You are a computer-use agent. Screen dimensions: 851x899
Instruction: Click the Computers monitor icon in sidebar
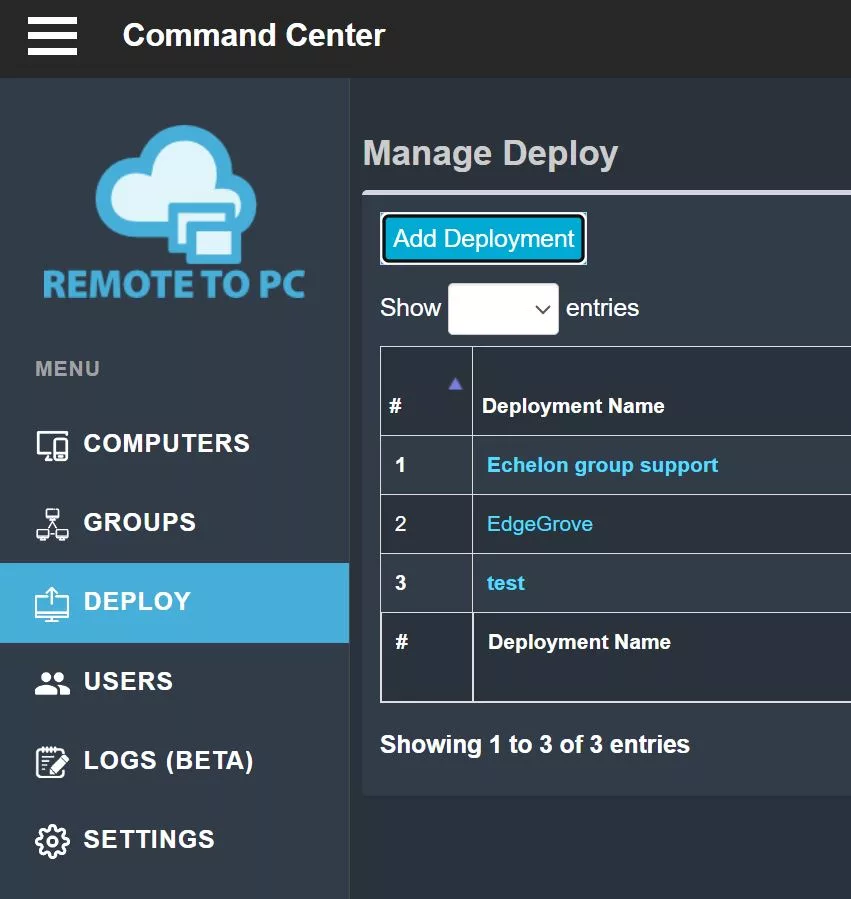[52, 445]
